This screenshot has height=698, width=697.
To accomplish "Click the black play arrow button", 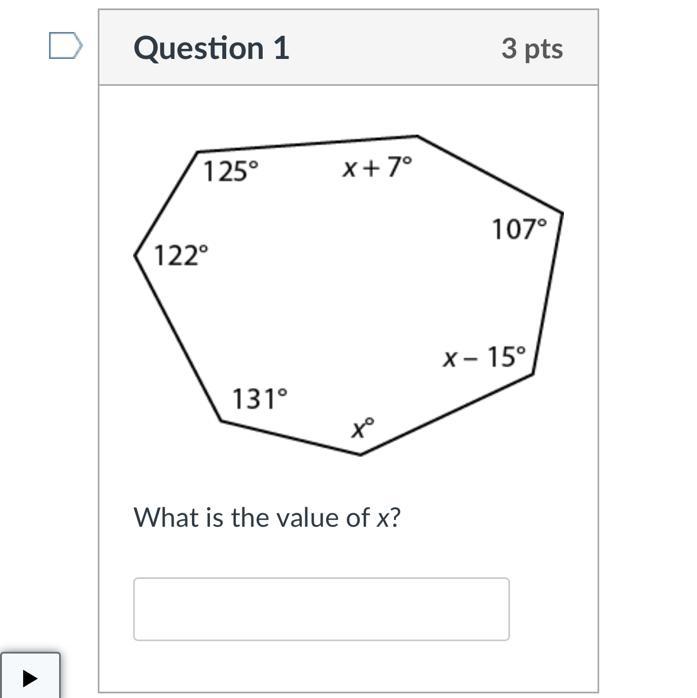I will pos(30,677).
